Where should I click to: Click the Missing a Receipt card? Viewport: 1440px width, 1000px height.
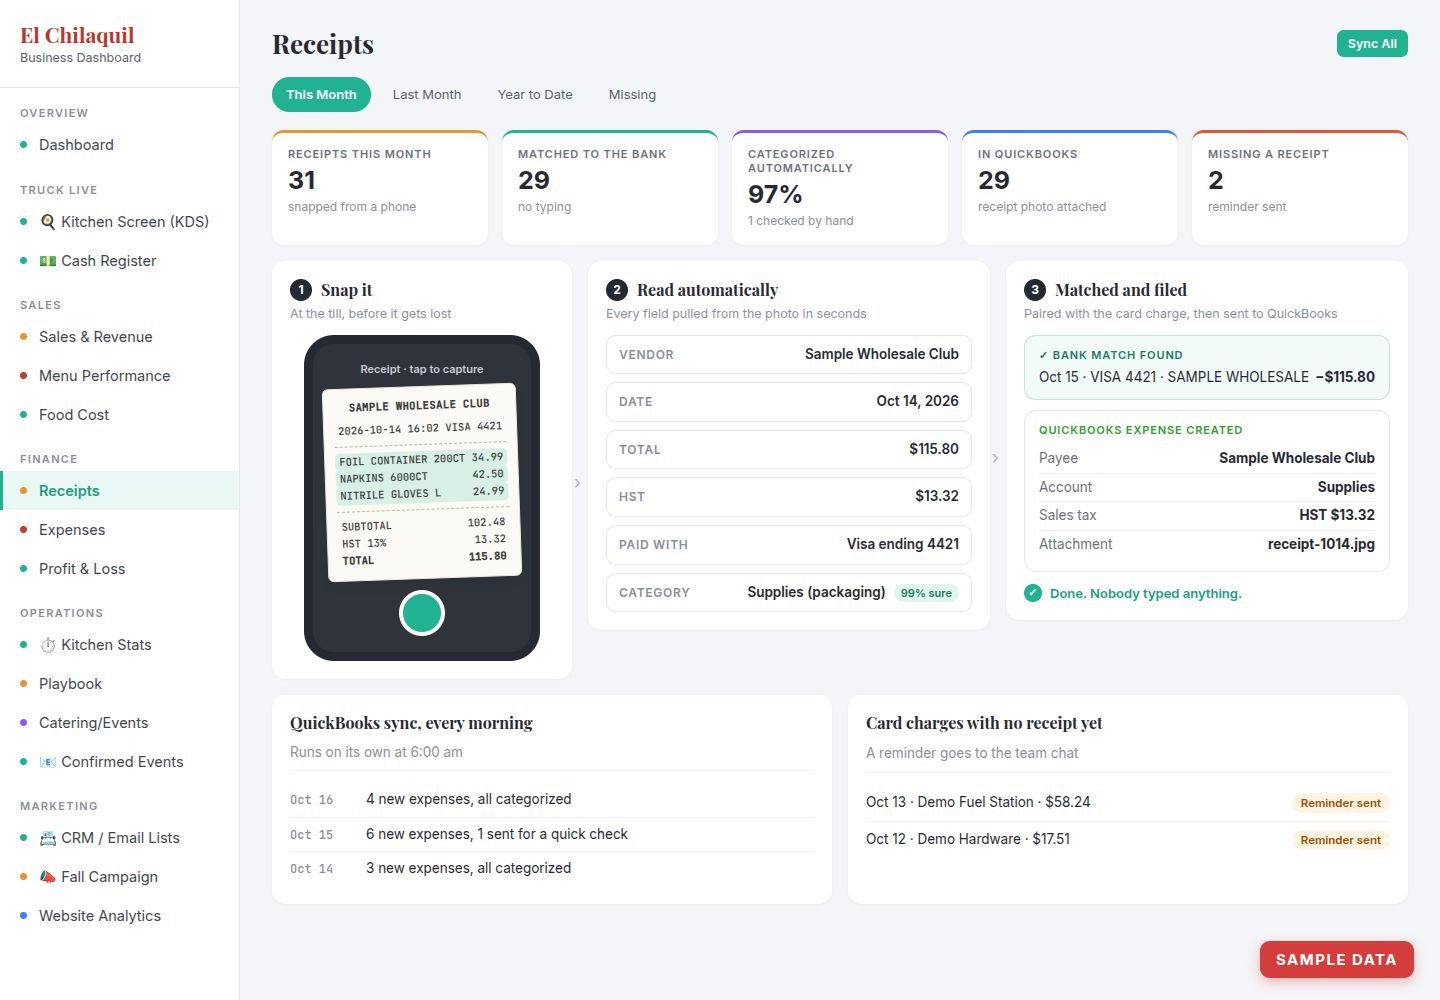1300,187
